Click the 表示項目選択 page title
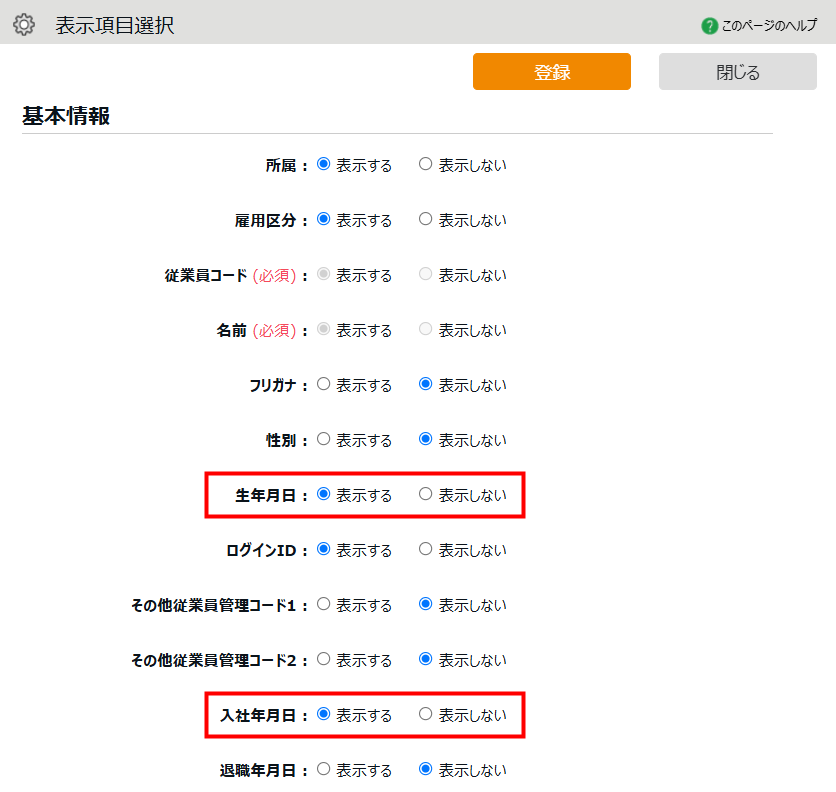This screenshot has width=836, height=792. (115, 26)
